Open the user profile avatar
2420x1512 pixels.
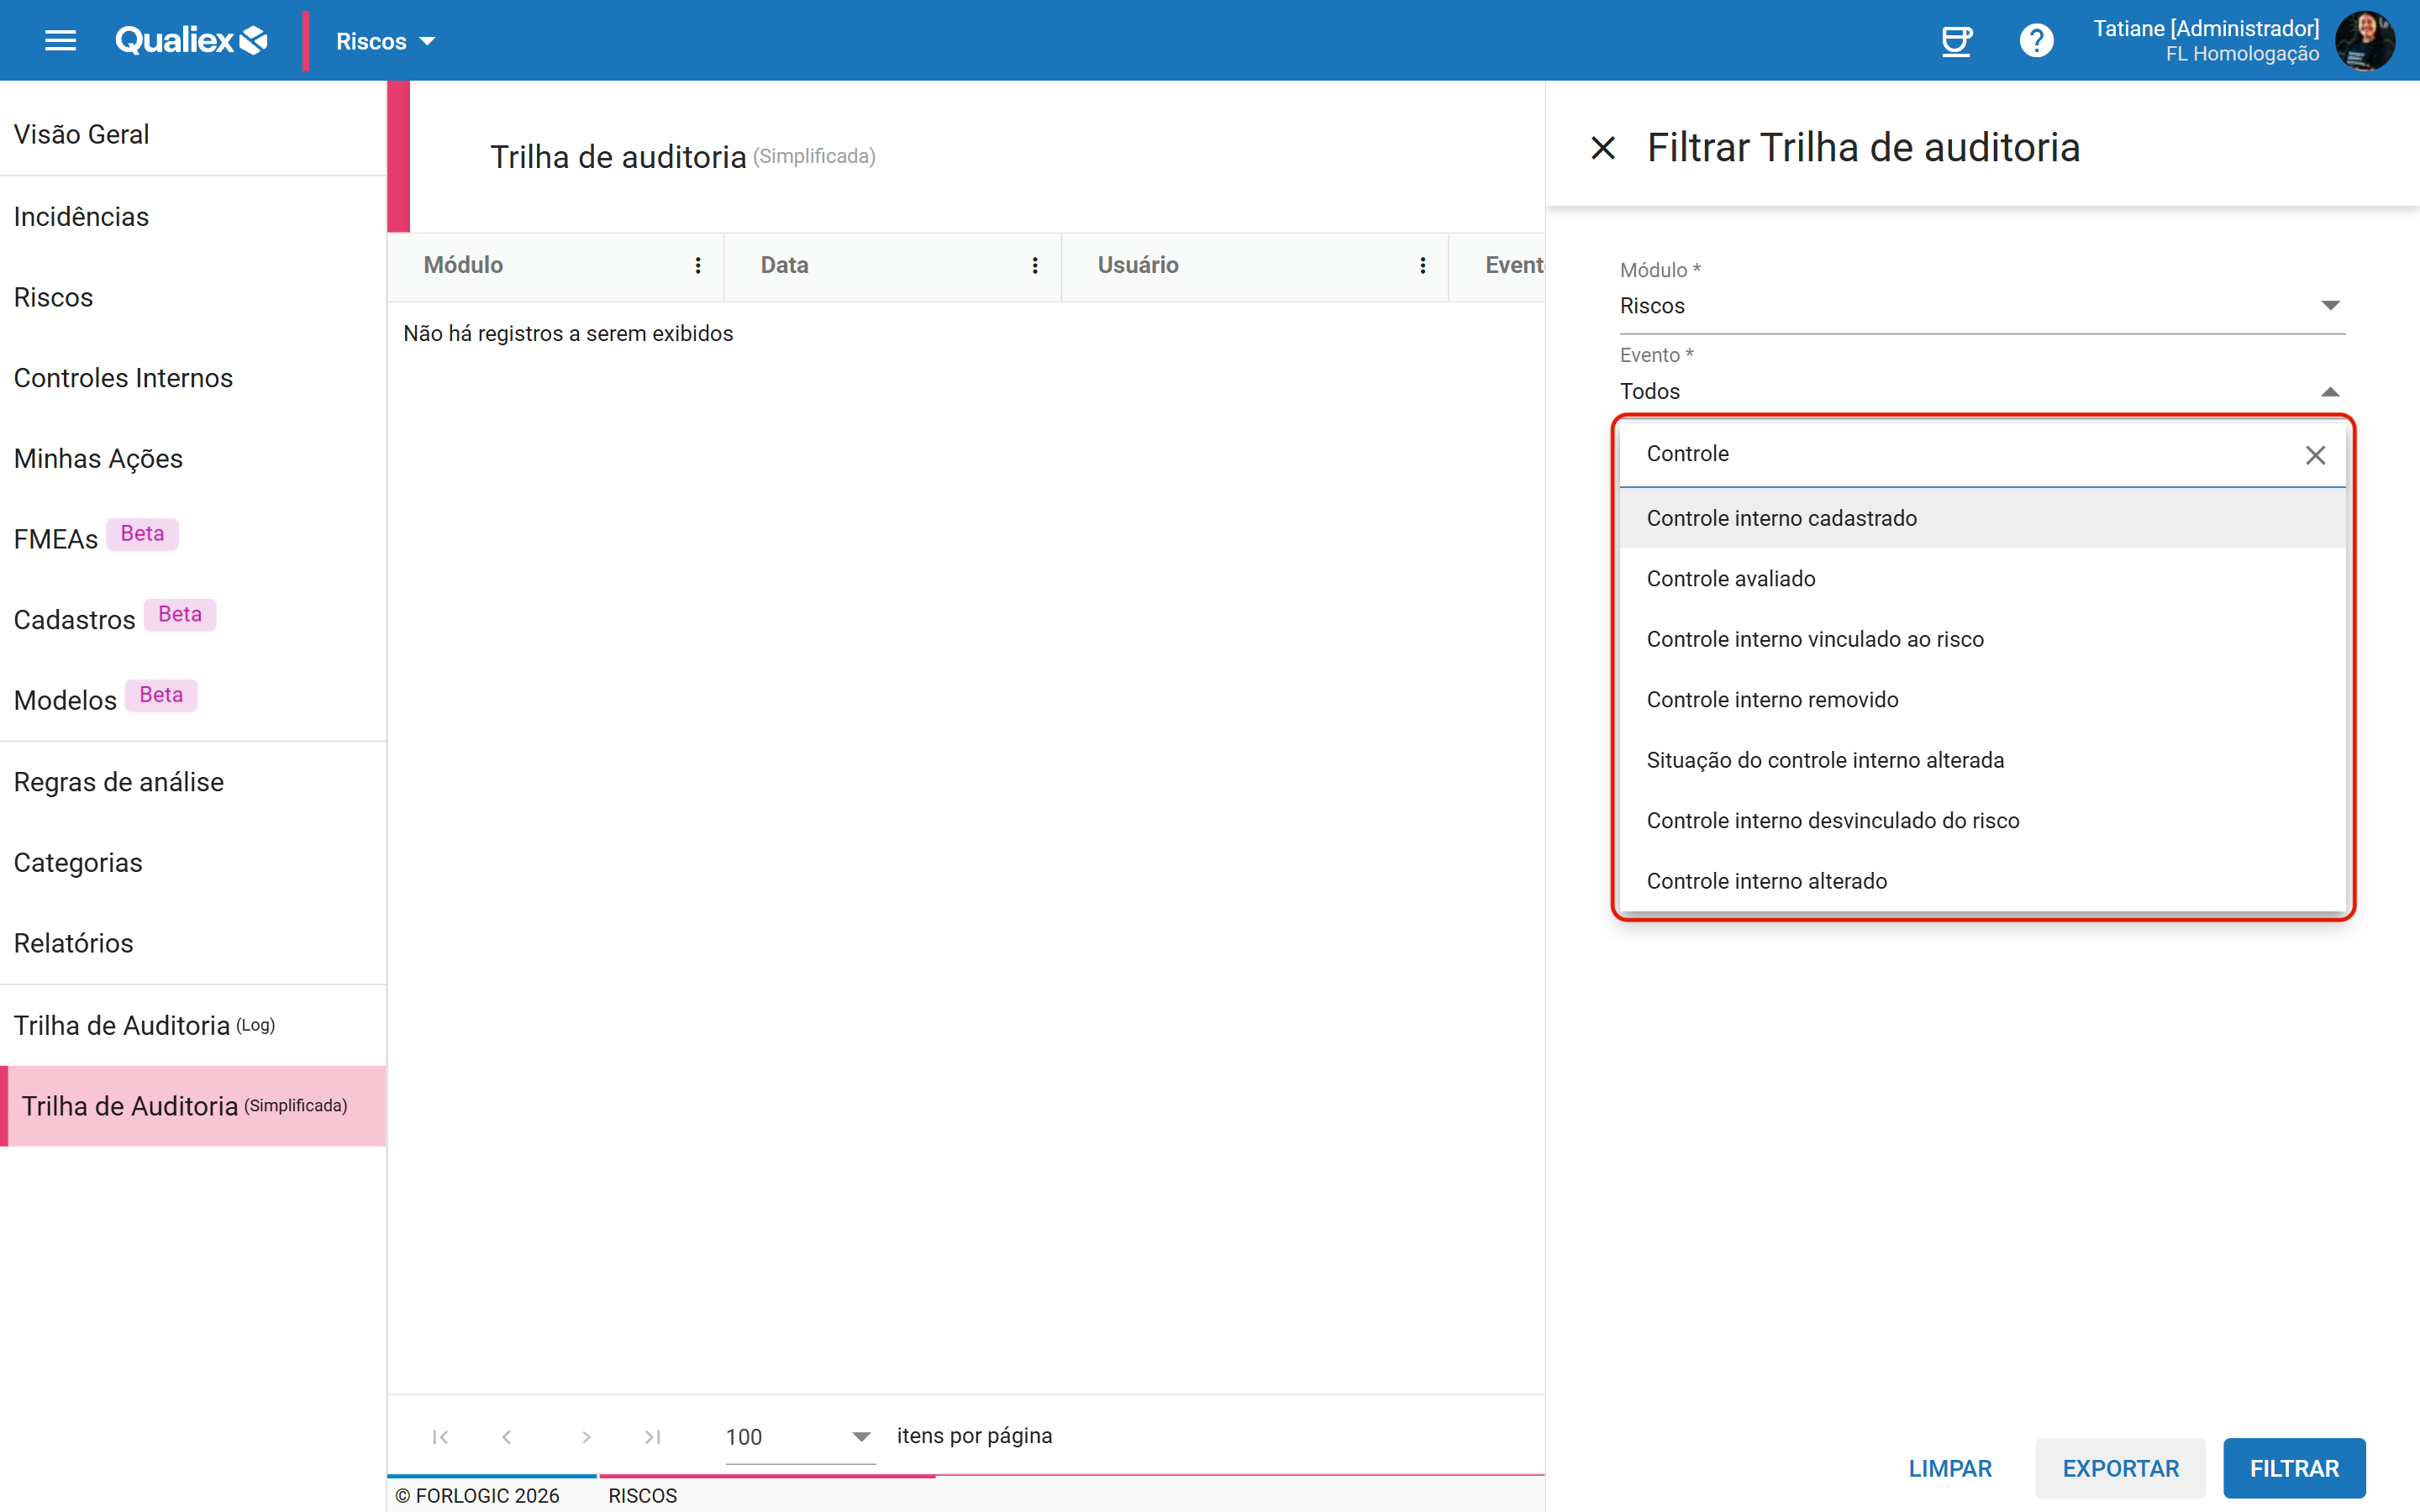point(2364,41)
